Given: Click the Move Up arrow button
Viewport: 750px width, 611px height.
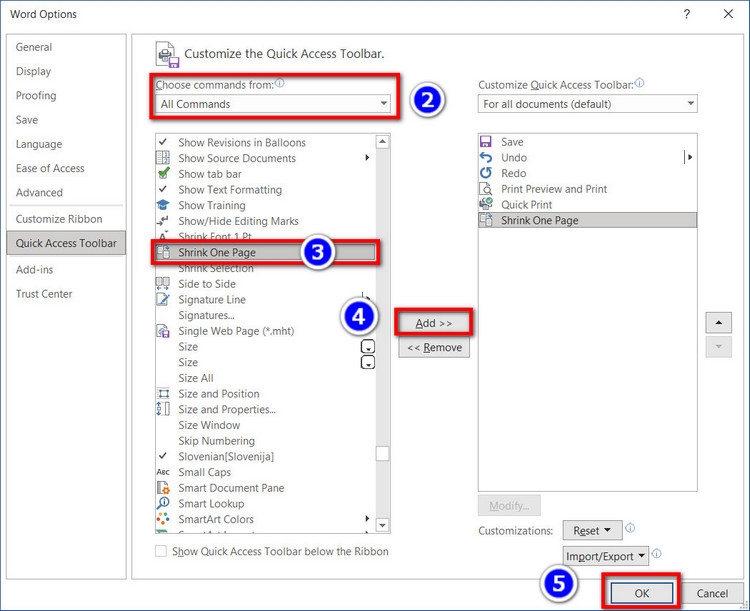Looking at the screenshot, I should click(x=718, y=322).
